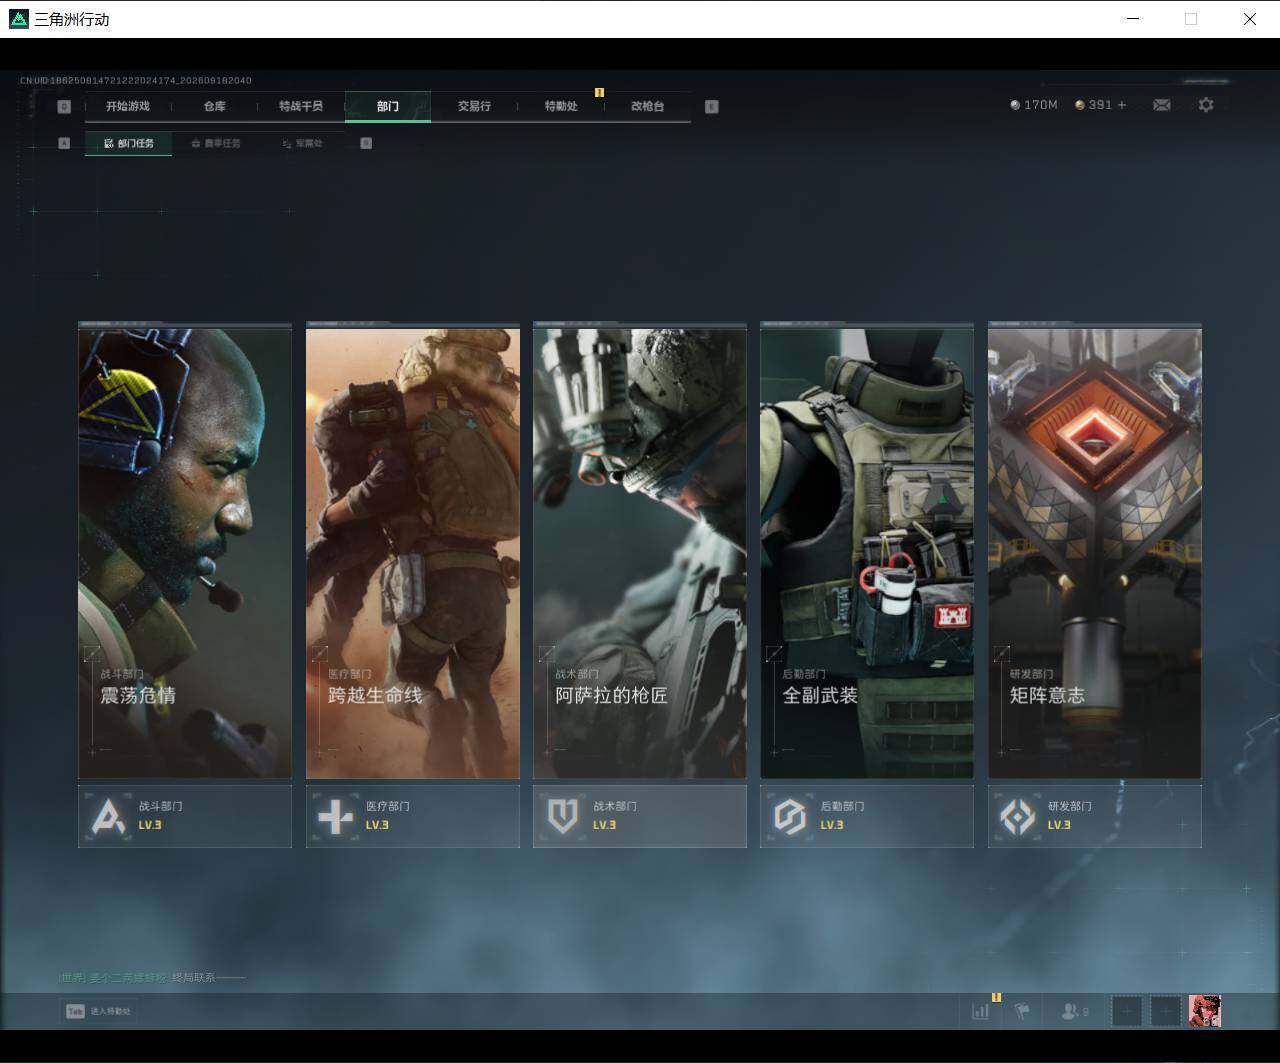Select the 部门任务 sub-tab
This screenshot has width=1280, height=1063.
click(x=129, y=143)
